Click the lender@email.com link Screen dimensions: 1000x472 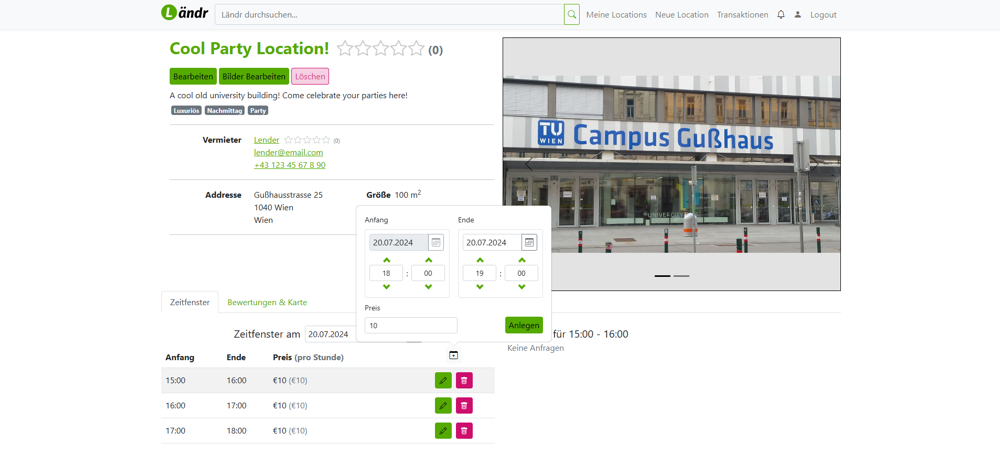[288, 152]
